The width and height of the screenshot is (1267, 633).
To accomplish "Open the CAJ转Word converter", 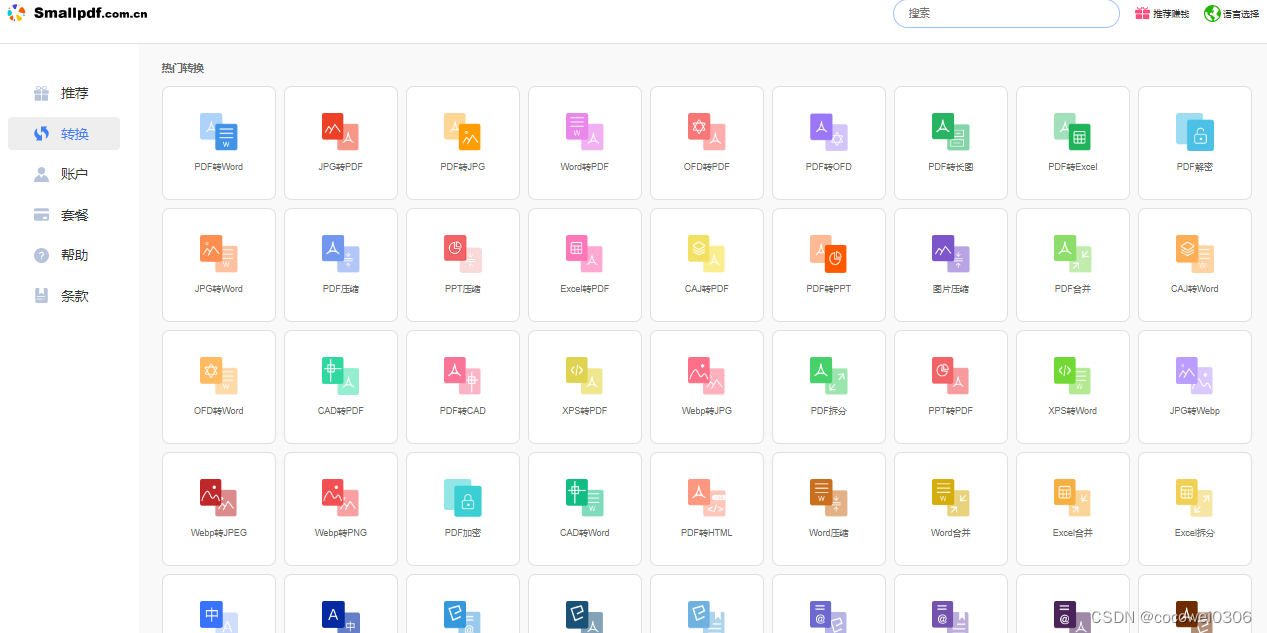I will pos(1194,265).
